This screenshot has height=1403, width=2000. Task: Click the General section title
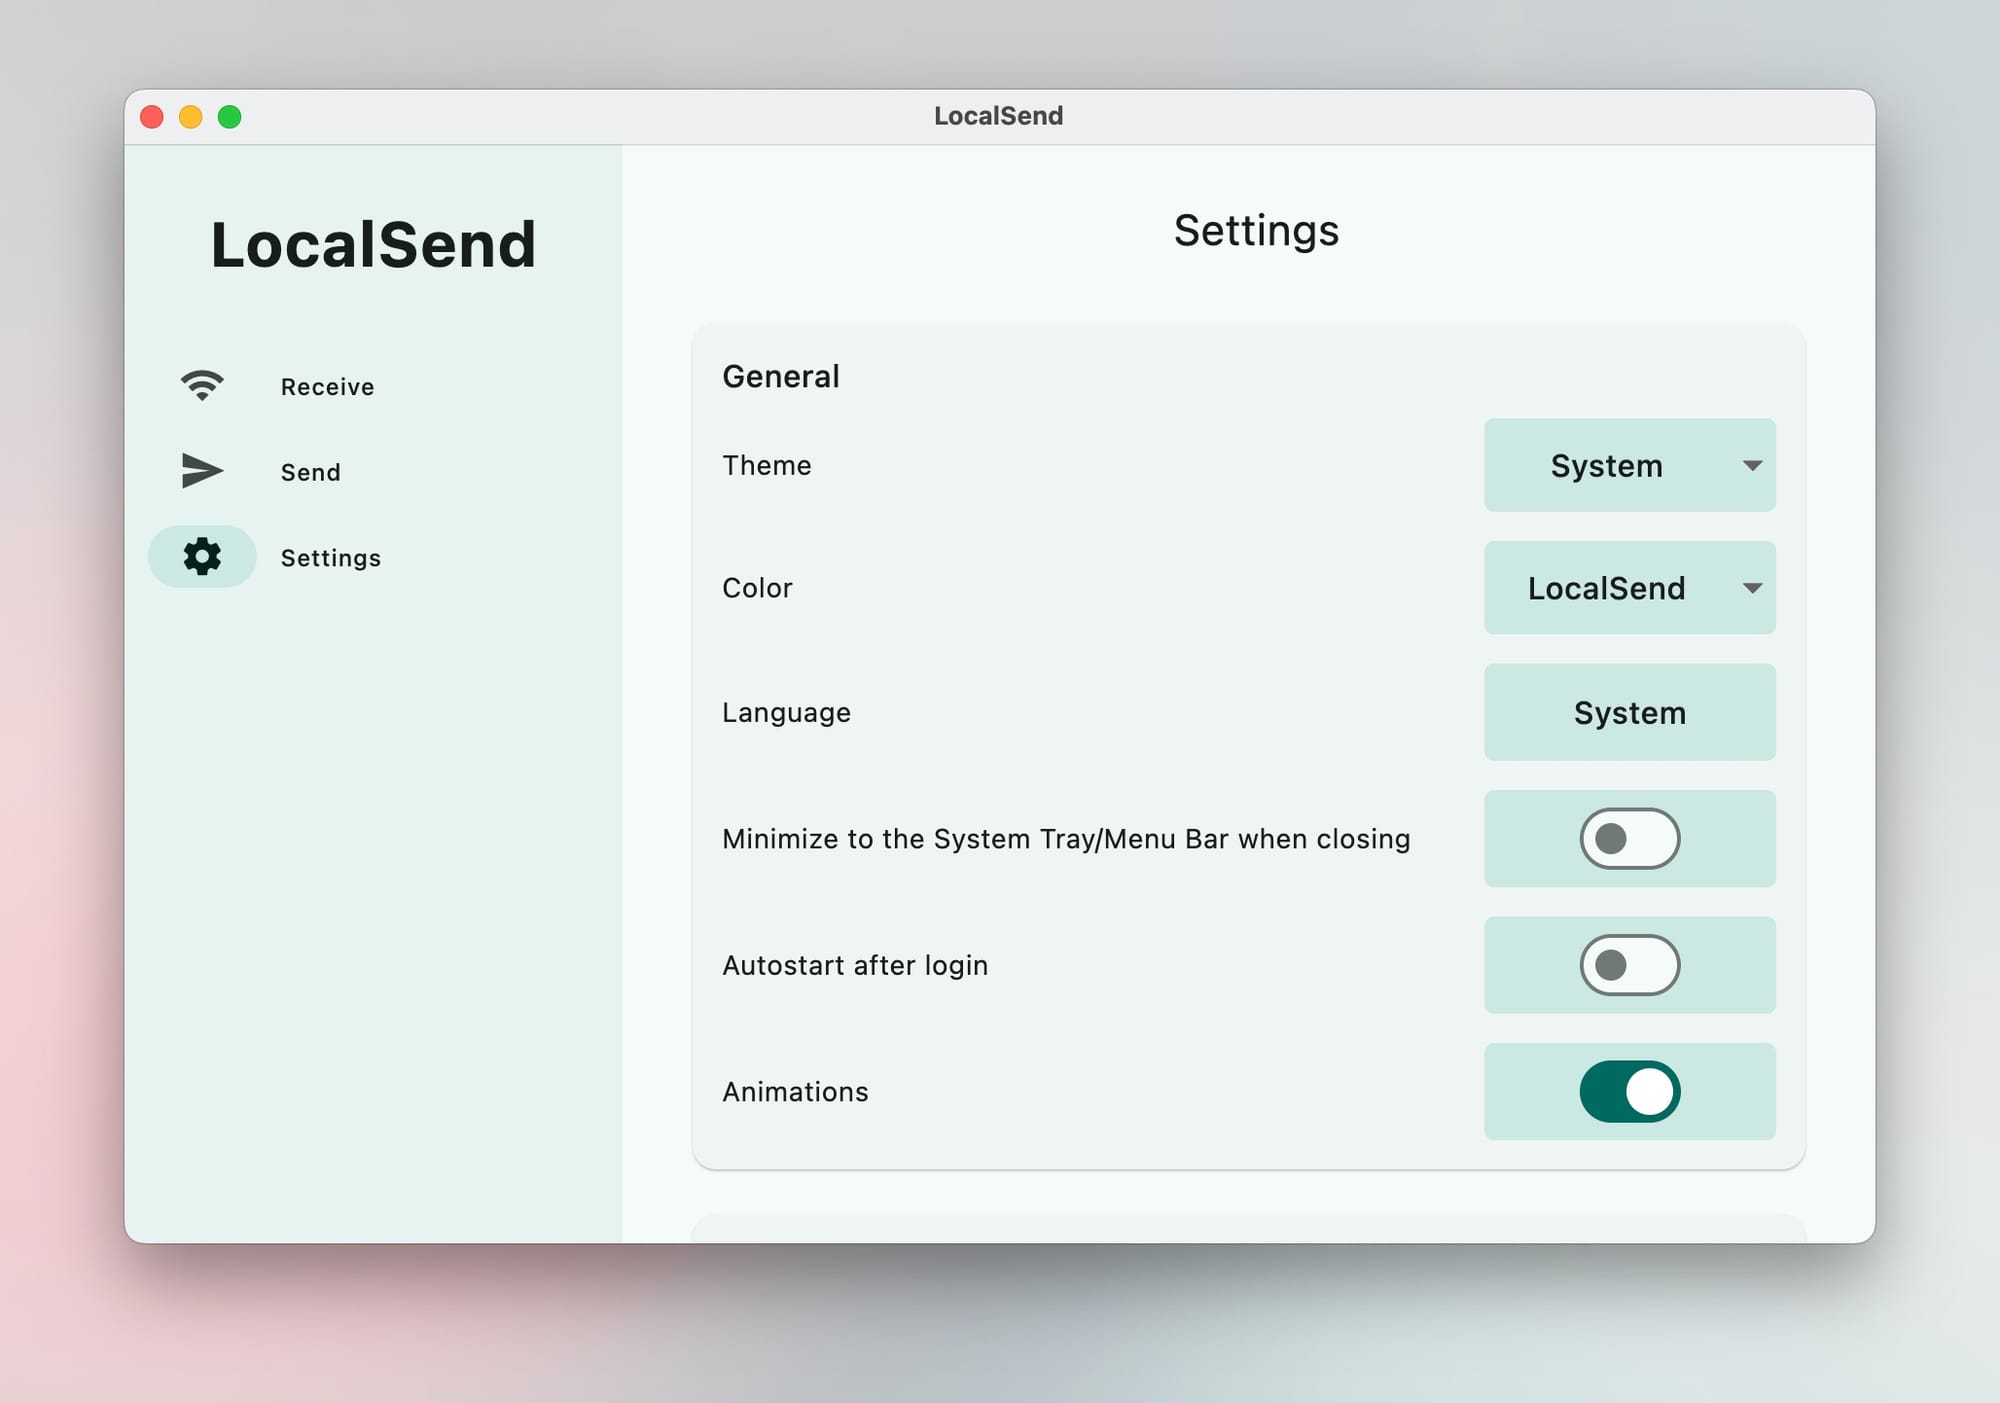click(x=781, y=377)
